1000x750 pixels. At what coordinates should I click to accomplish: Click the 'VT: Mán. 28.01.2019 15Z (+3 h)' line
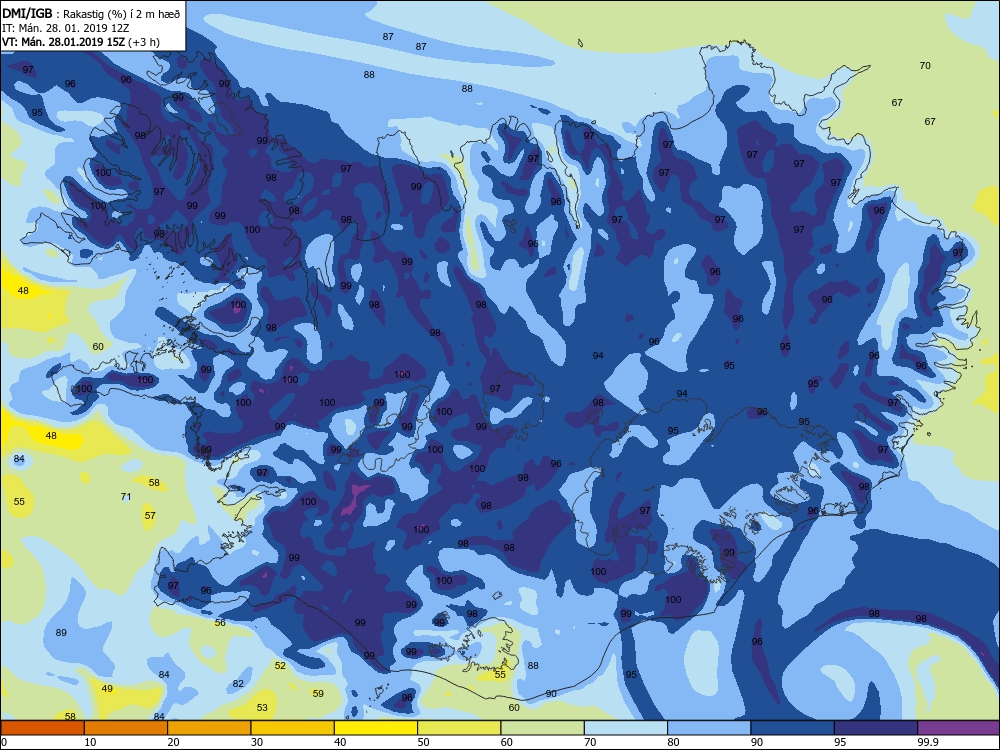(x=81, y=42)
